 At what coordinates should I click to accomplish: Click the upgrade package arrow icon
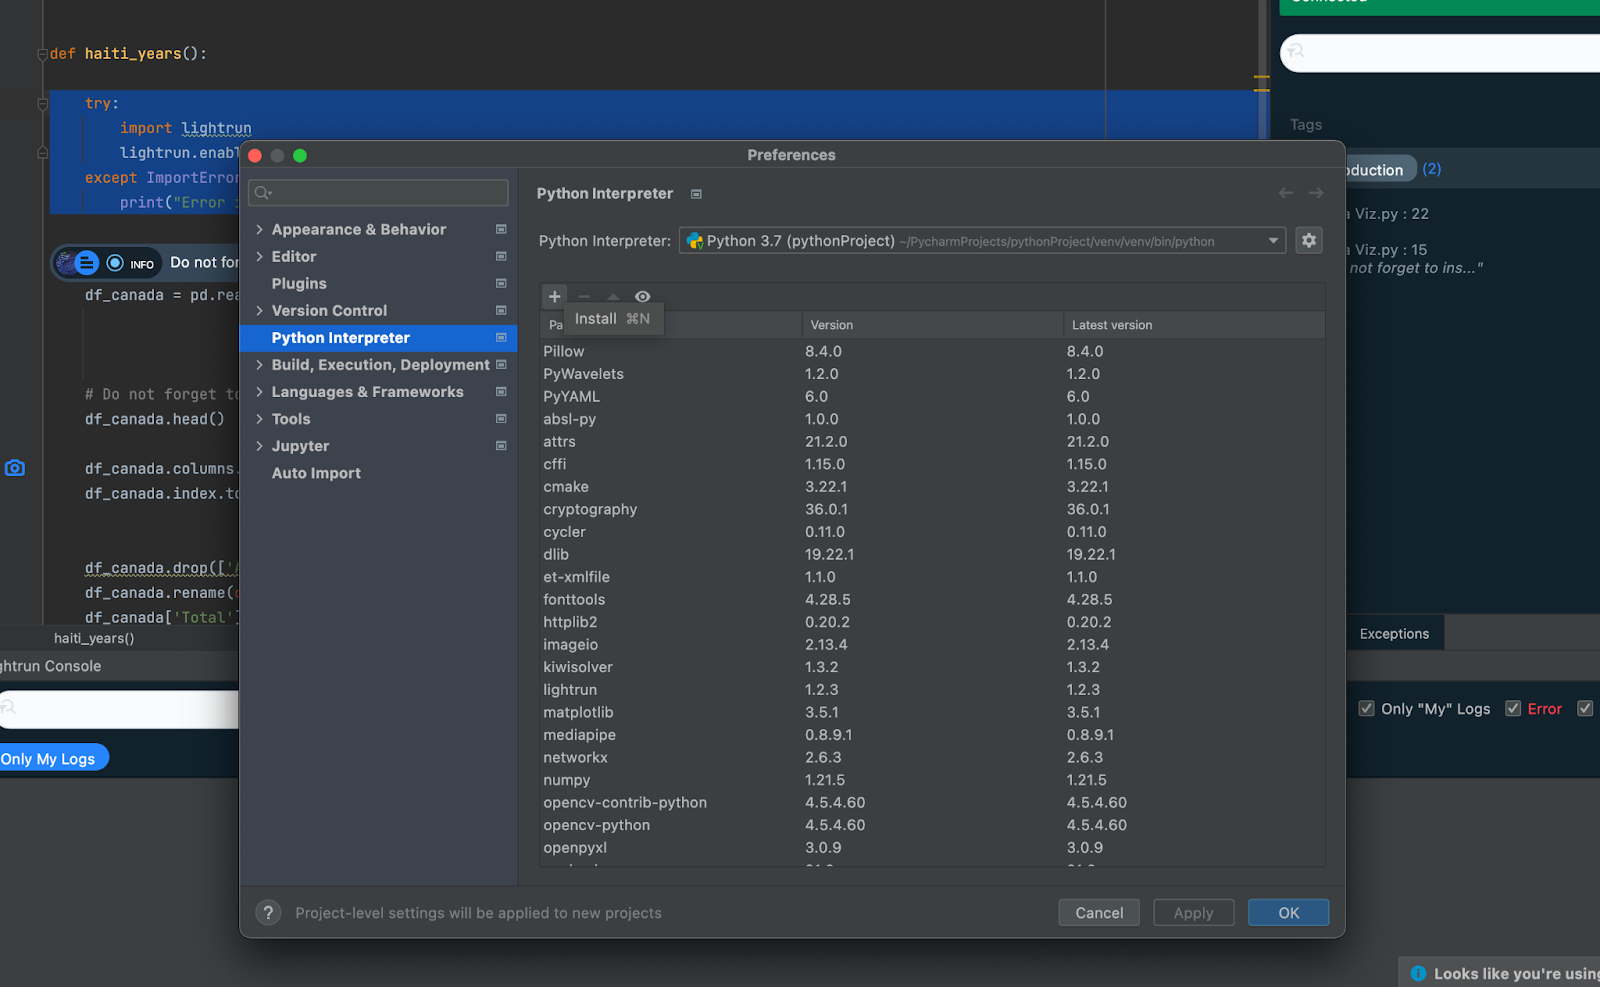click(x=613, y=297)
